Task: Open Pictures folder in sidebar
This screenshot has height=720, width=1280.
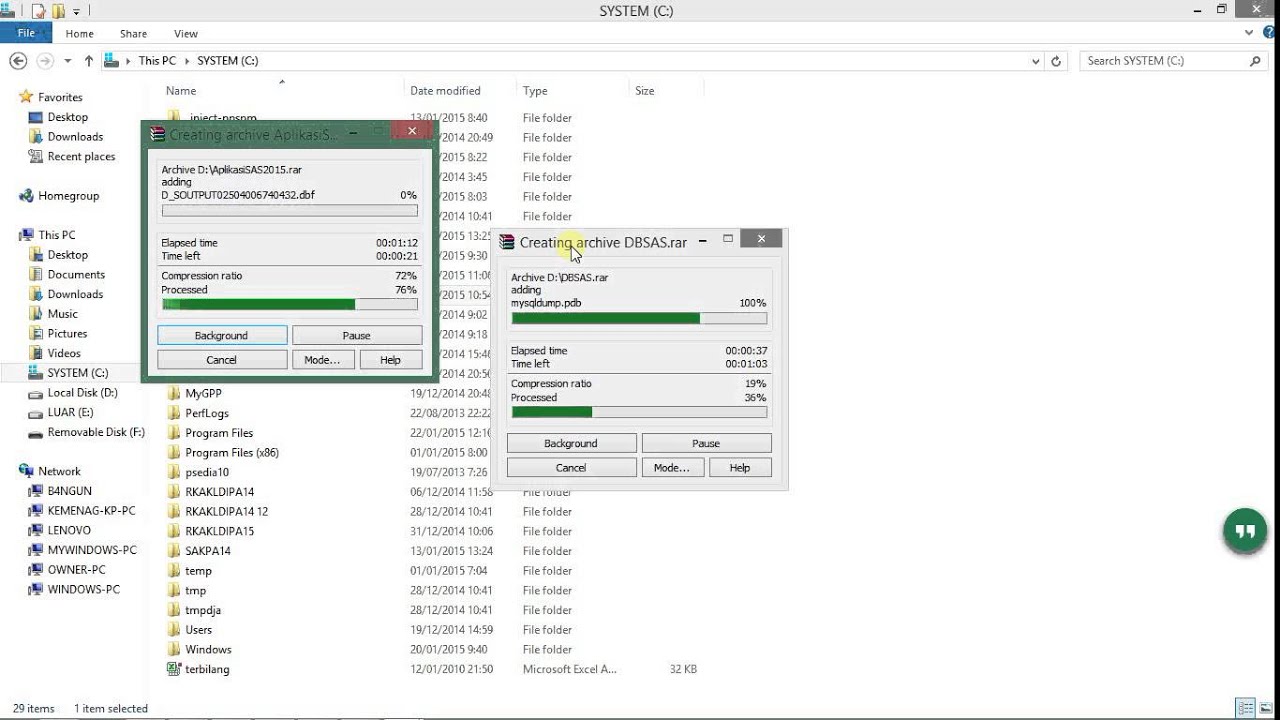Action: 67,333
